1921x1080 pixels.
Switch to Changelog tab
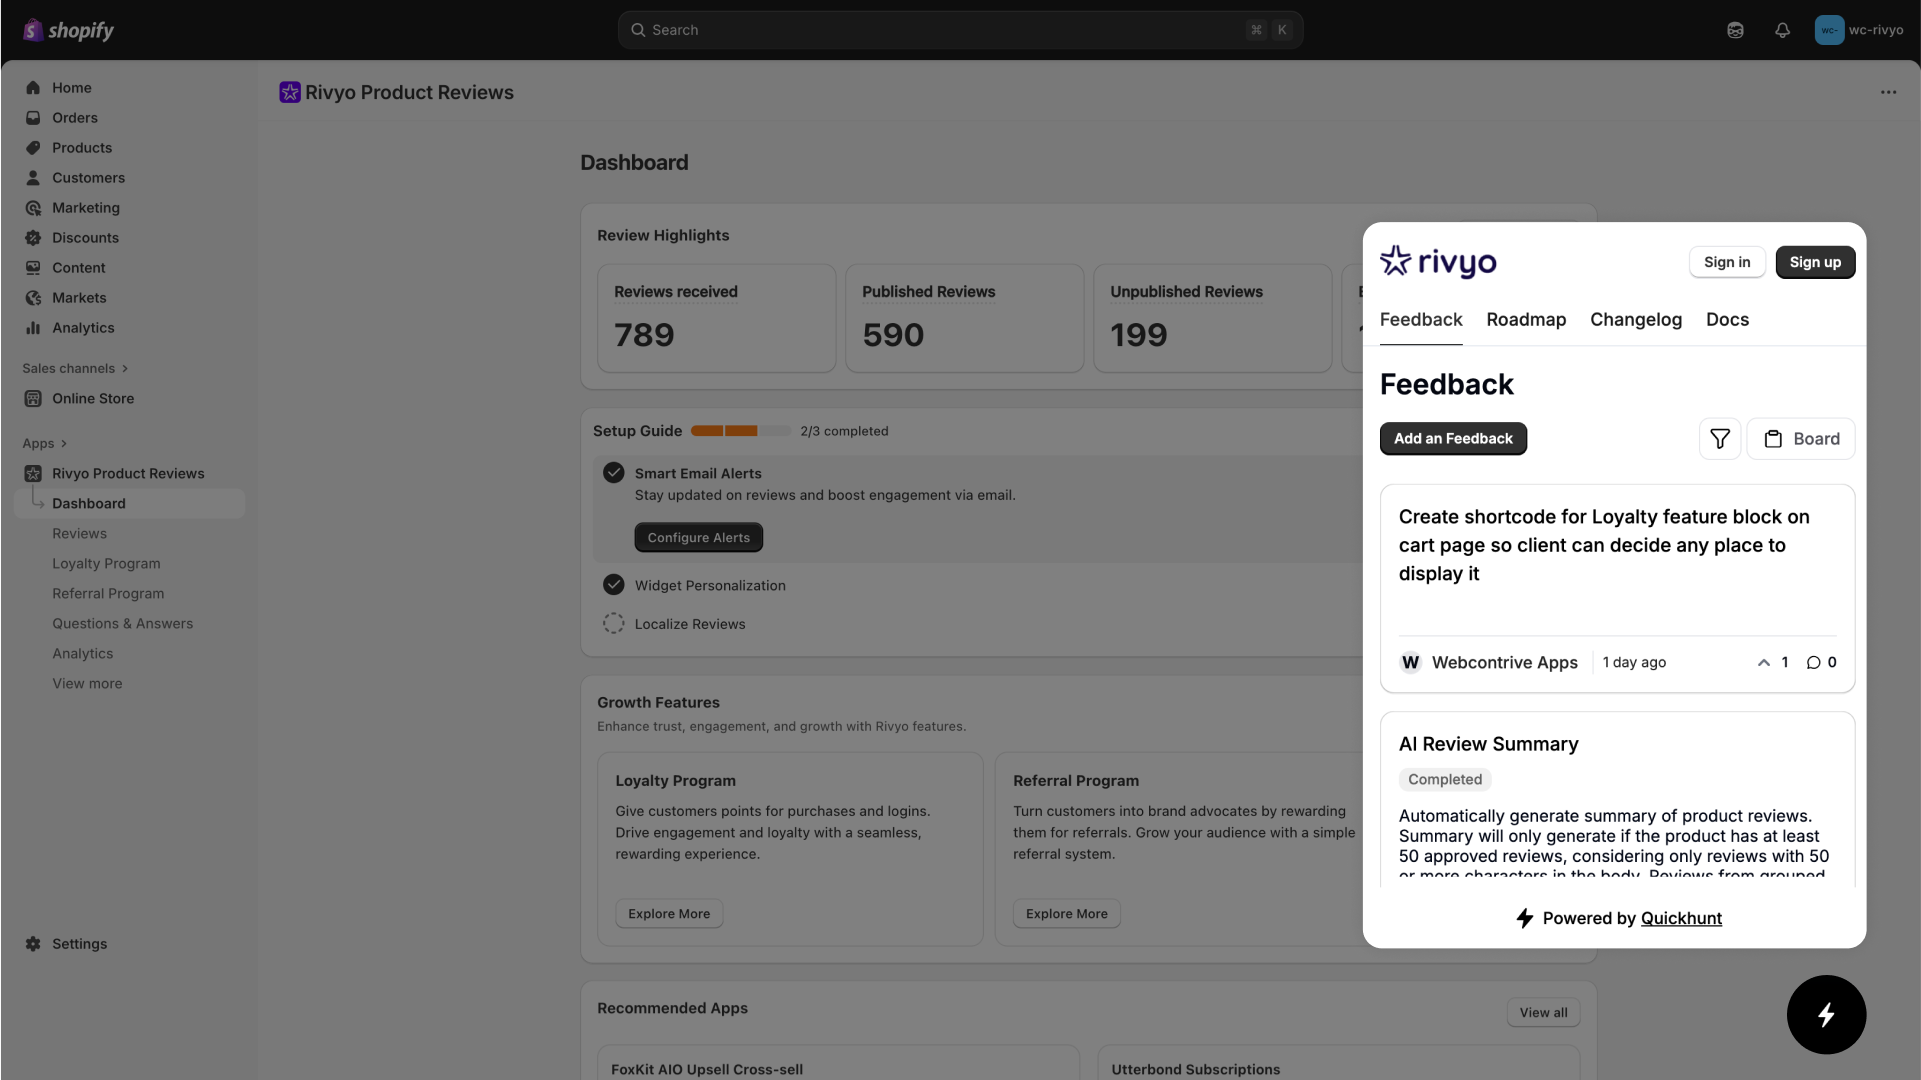pyautogui.click(x=1636, y=320)
